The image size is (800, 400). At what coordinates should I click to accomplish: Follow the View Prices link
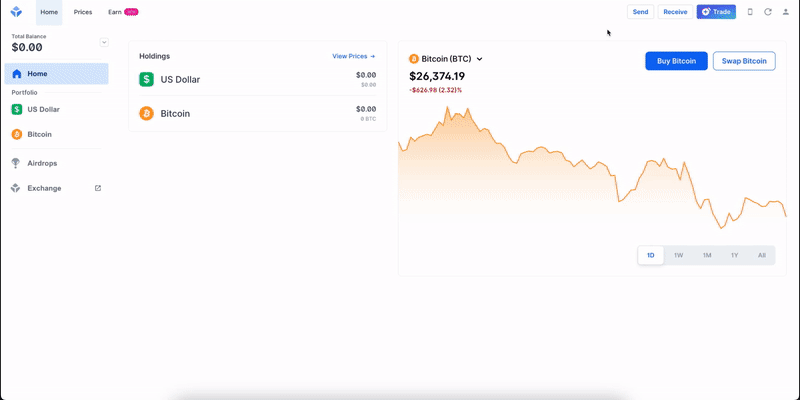[354, 56]
